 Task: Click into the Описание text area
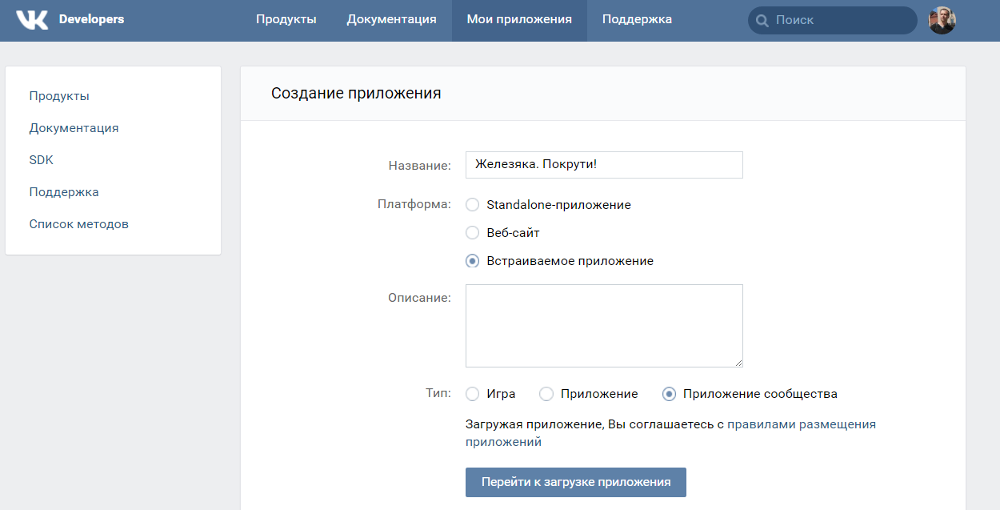point(604,326)
